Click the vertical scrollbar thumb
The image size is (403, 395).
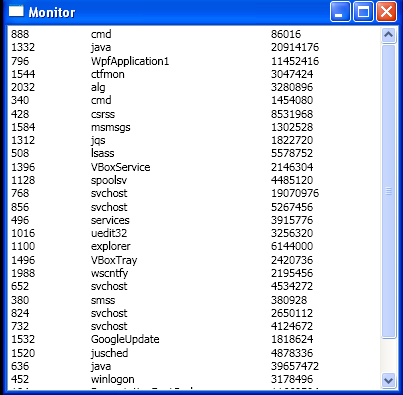tap(389, 192)
